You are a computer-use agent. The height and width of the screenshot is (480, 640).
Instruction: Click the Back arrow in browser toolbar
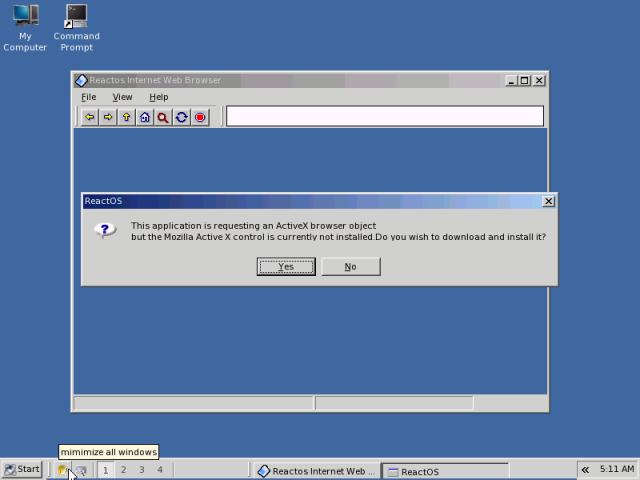click(x=90, y=117)
